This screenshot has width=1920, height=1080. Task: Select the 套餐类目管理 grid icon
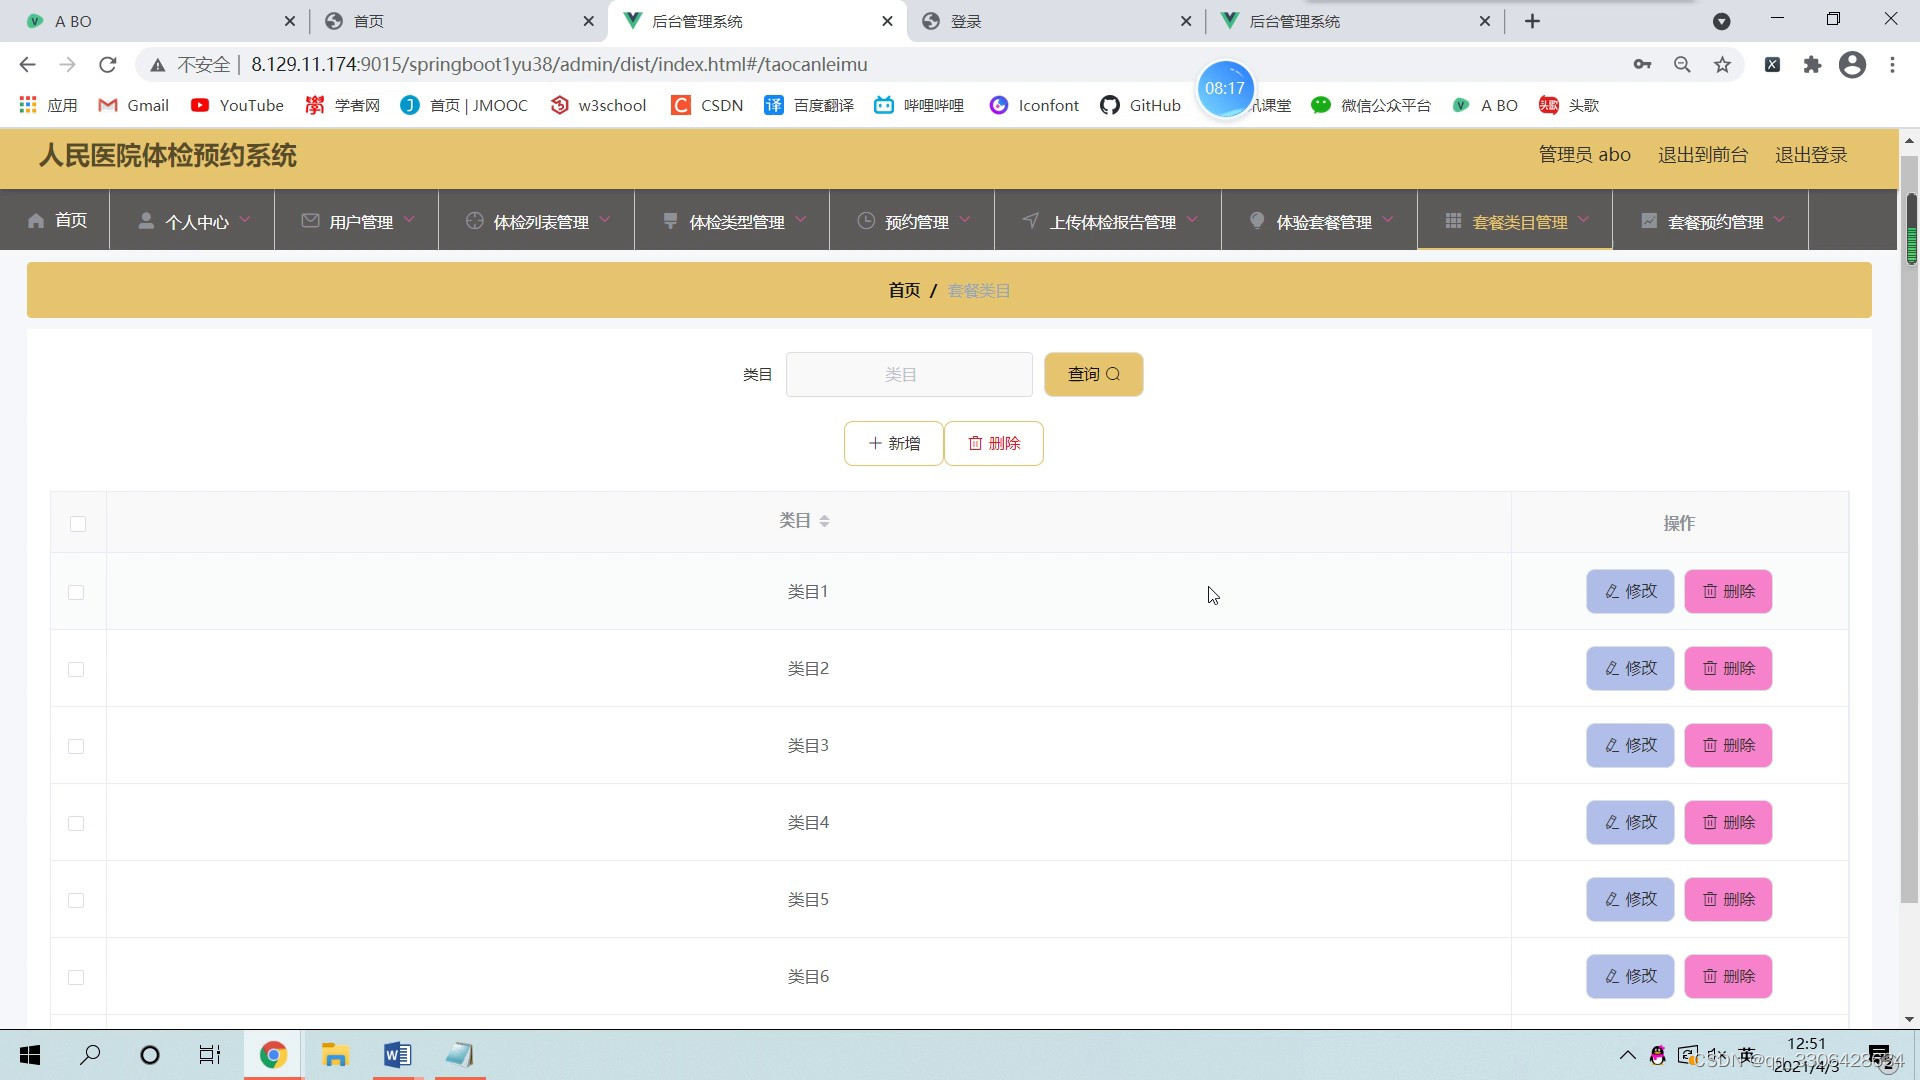pos(1454,221)
